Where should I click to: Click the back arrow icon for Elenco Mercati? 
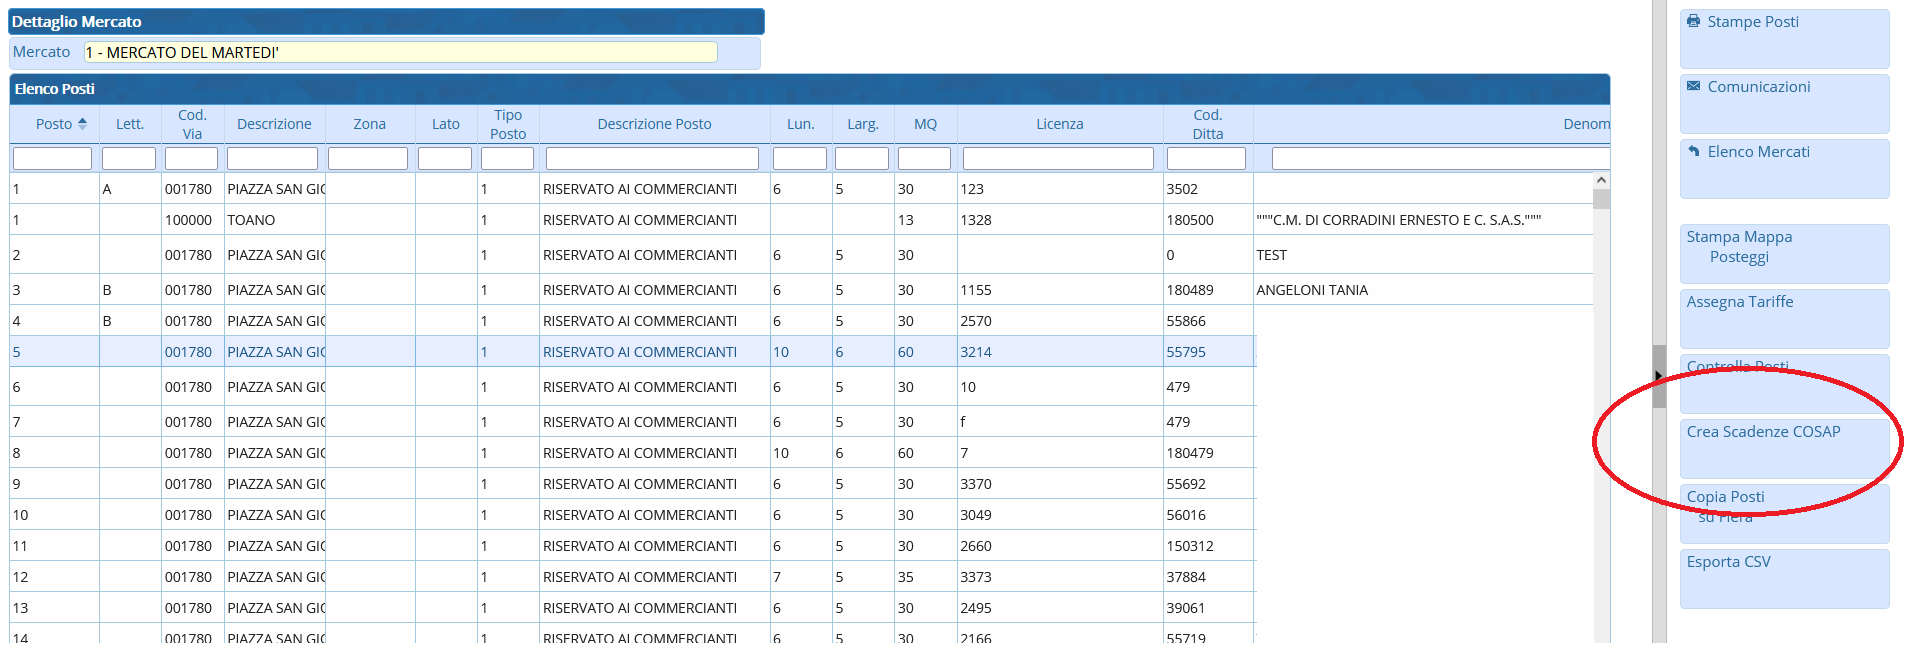[1693, 151]
